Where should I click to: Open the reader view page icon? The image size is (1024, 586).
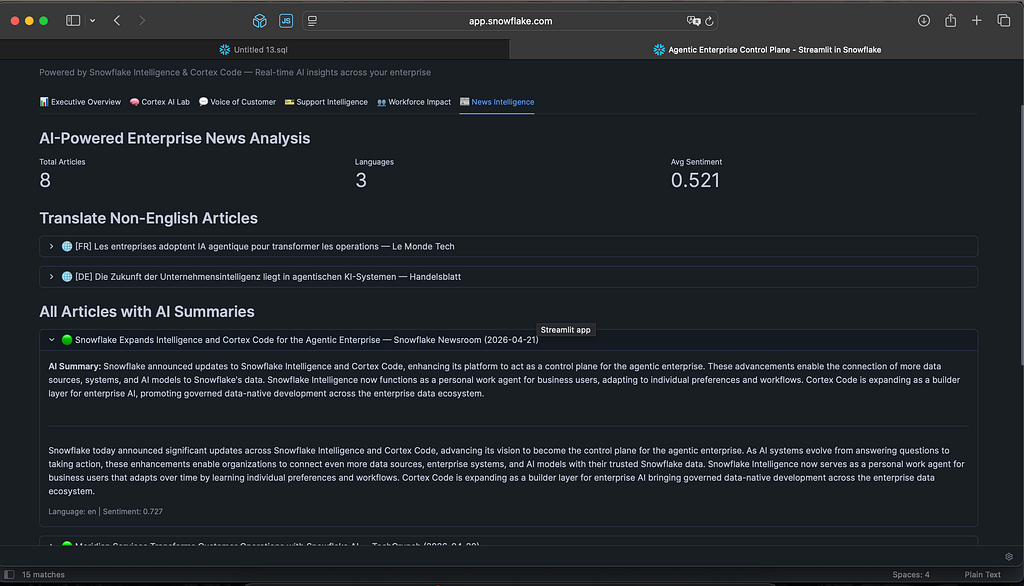tap(312, 21)
